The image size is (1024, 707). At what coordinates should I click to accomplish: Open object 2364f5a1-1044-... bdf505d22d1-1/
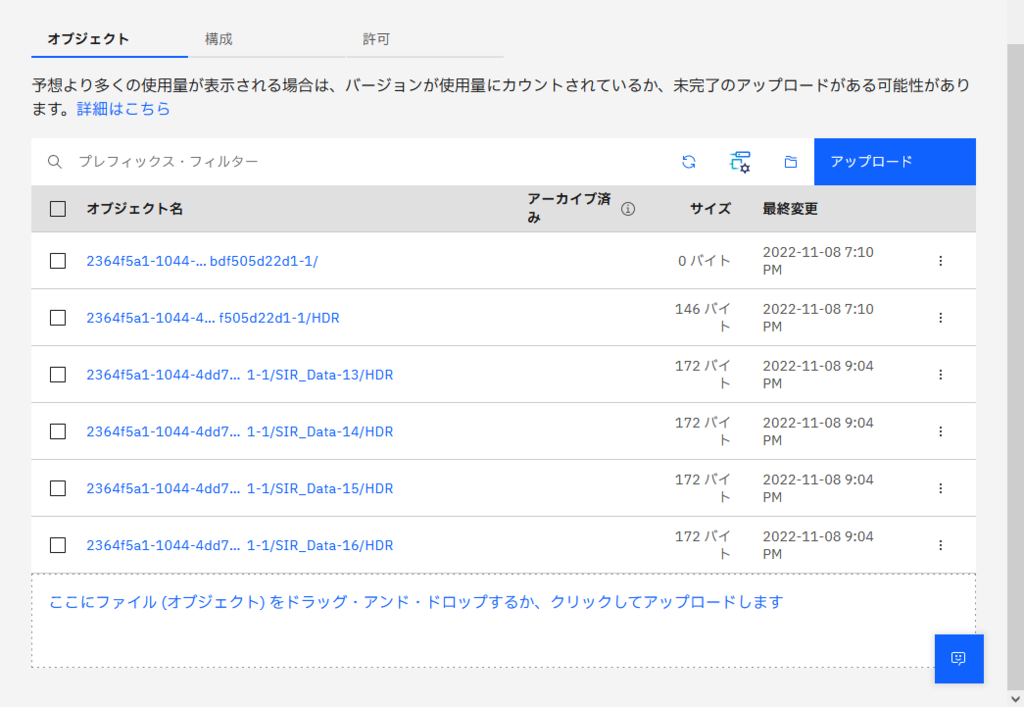click(x=202, y=261)
